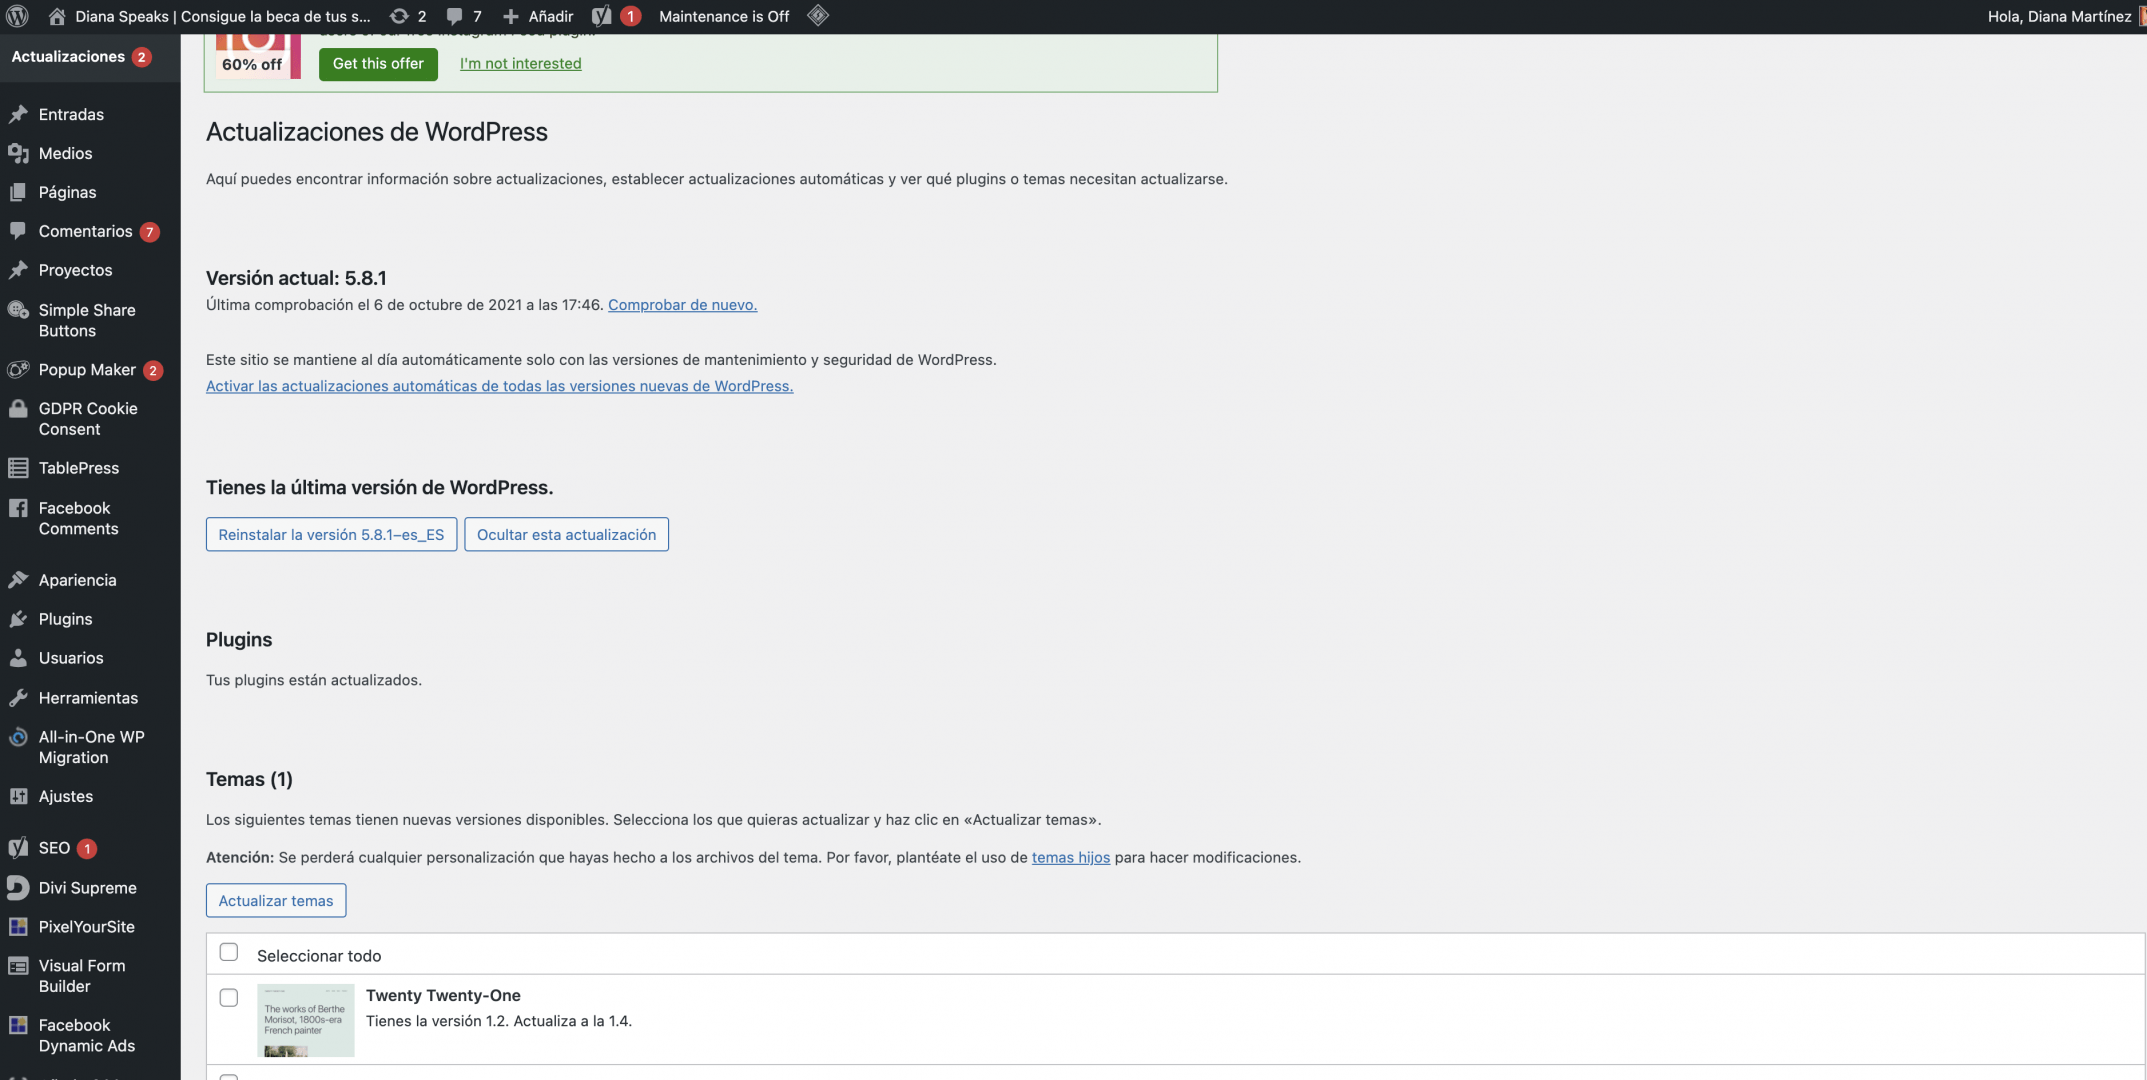2147x1080 pixels.
Task: Click the PixelYourSite icon in sidebar
Action: [x=18, y=927]
